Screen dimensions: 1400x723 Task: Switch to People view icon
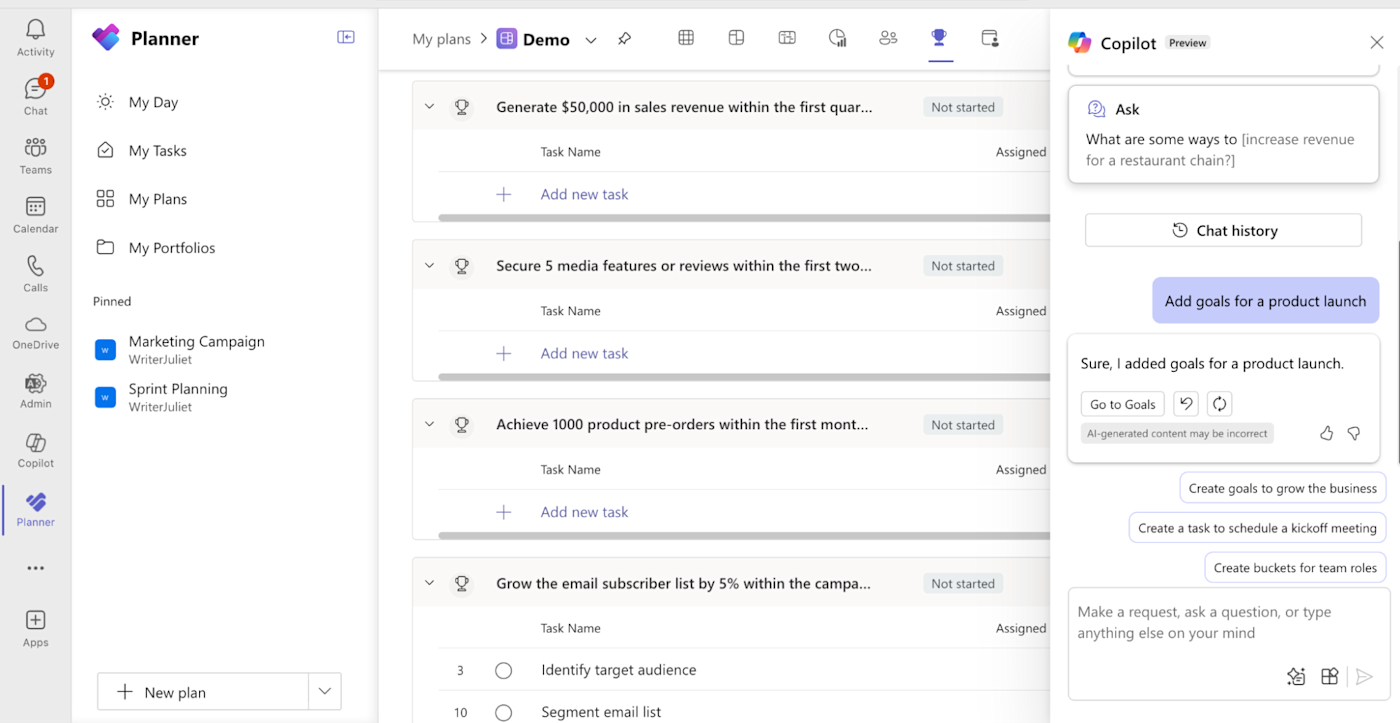pyautogui.click(x=888, y=38)
